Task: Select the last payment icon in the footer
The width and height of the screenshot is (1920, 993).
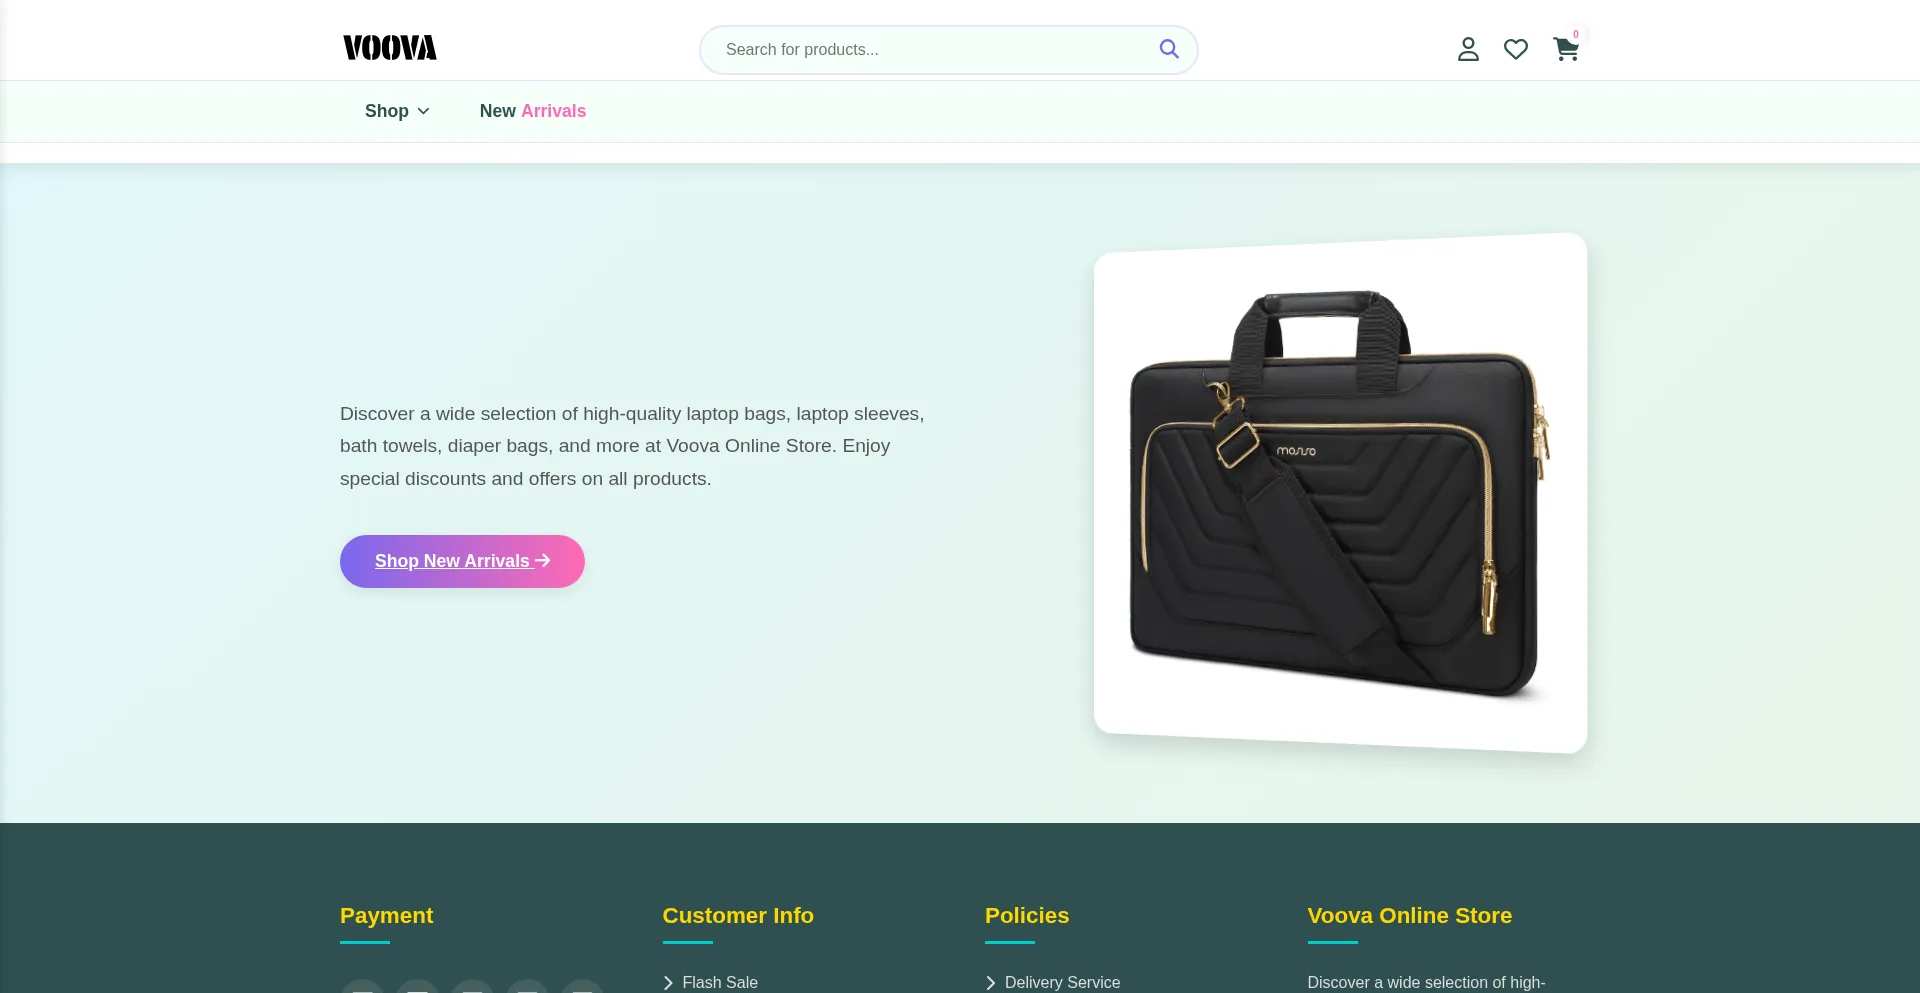Action: 583,987
